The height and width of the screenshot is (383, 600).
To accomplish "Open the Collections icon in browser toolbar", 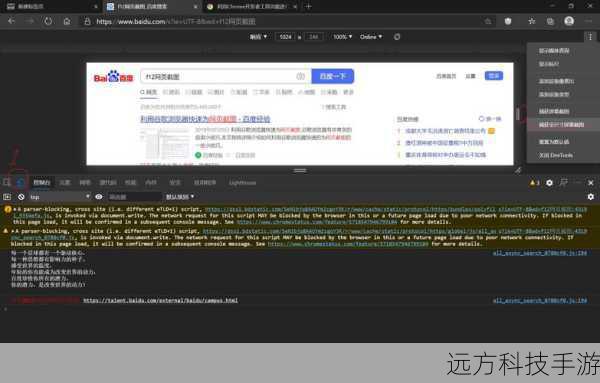I will point(550,21).
